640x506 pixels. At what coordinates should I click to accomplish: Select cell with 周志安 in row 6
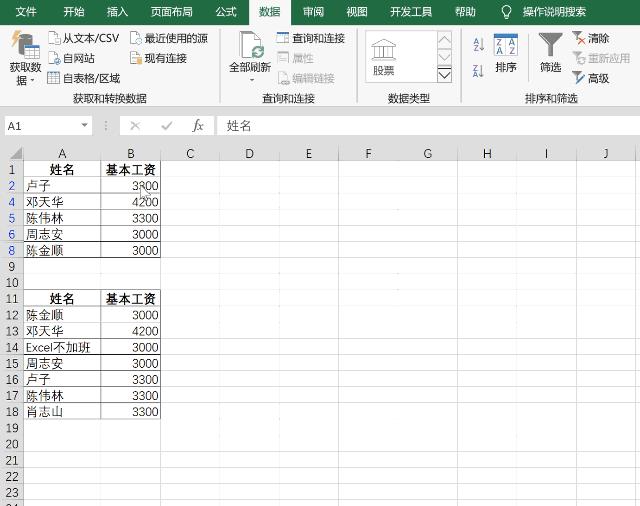pos(62,234)
